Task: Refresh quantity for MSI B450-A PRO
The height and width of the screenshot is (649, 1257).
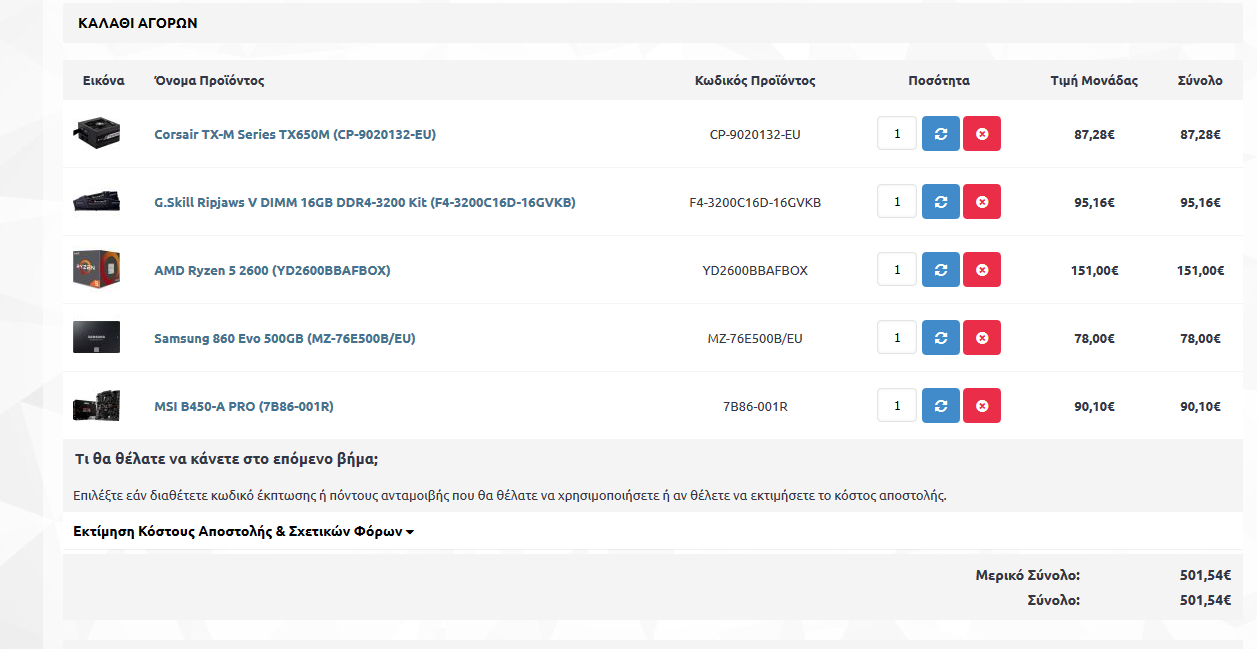Action: [940, 406]
